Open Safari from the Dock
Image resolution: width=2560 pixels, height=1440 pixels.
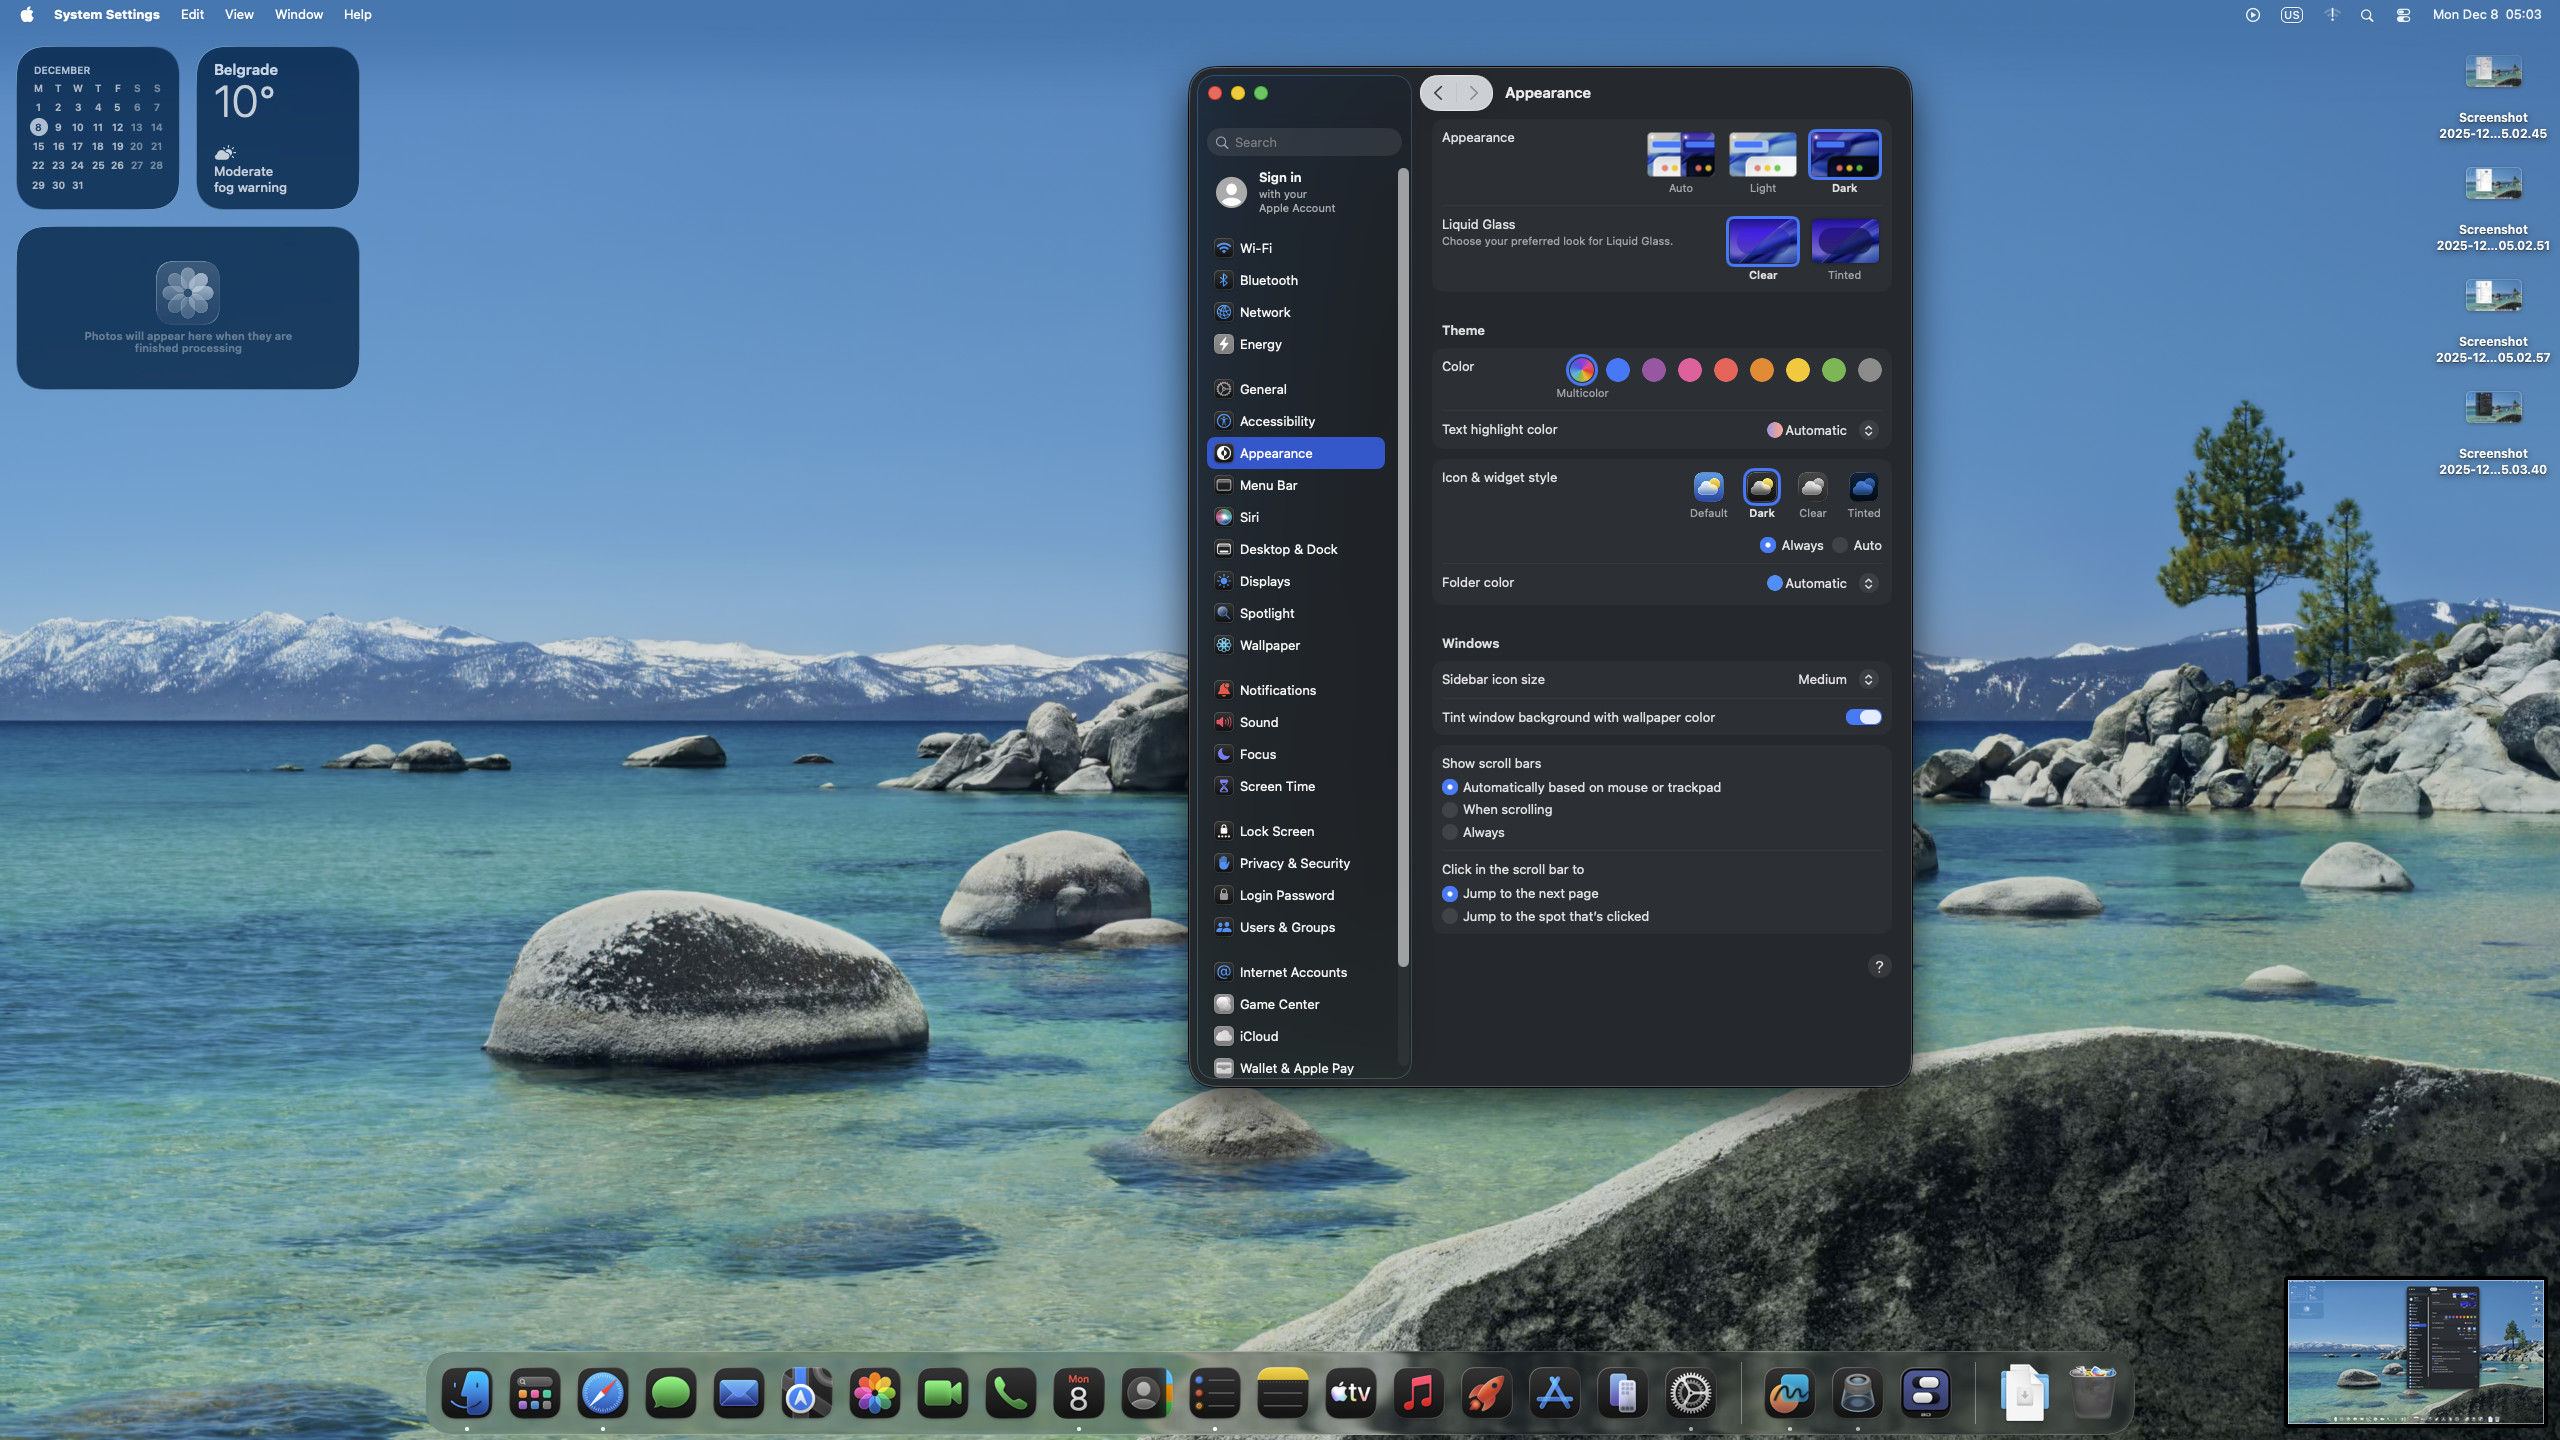coord(603,1394)
